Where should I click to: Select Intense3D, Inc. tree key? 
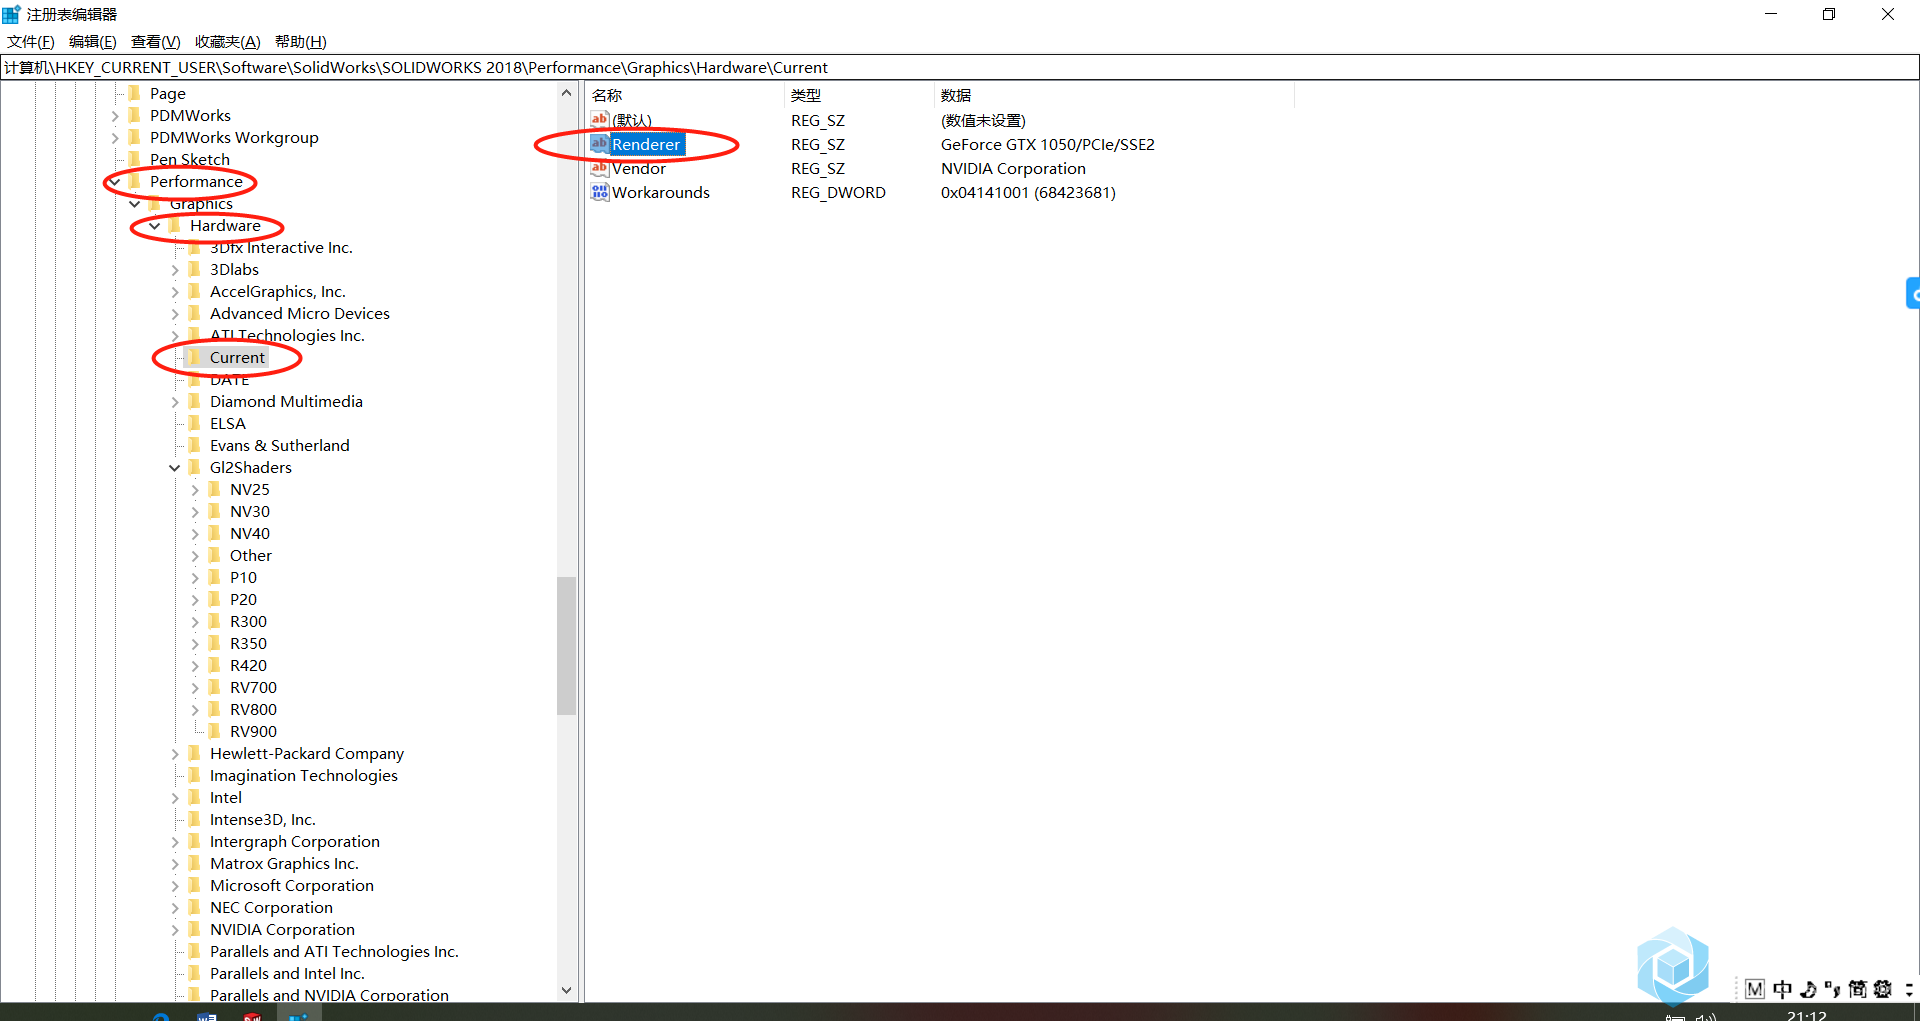[x=263, y=820]
